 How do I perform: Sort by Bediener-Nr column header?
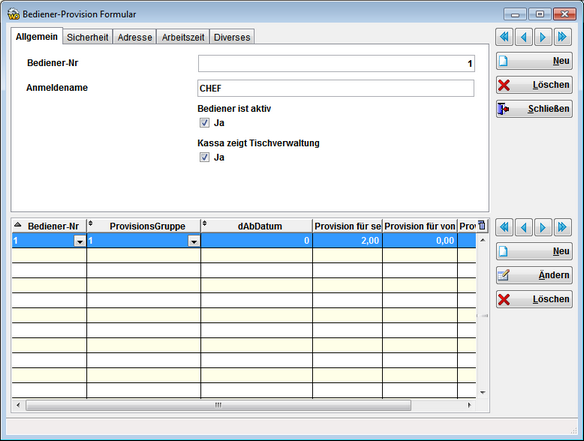(49, 226)
